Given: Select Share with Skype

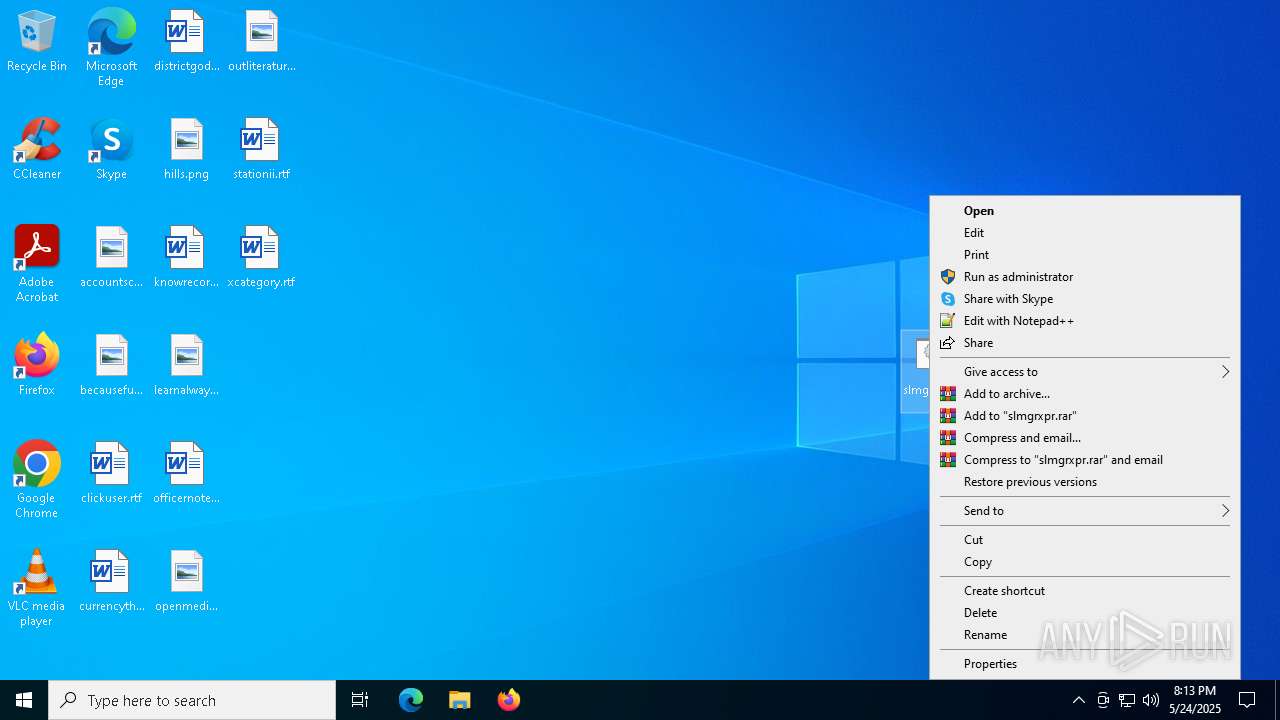Looking at the screenshot, I should tap(1085, 299).
